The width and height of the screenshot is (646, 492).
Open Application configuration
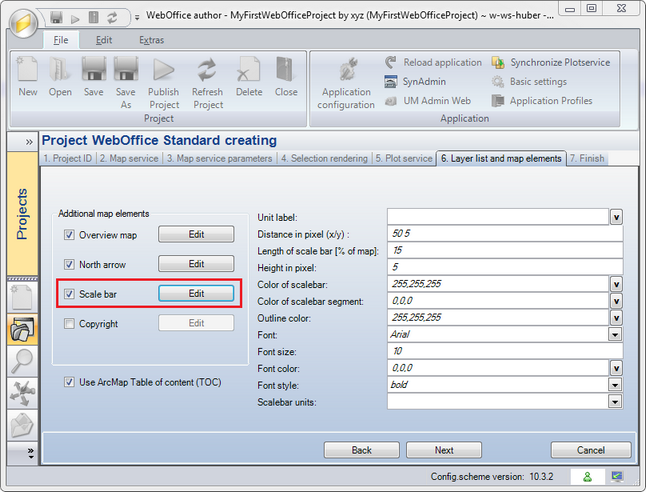coord(346,83)
